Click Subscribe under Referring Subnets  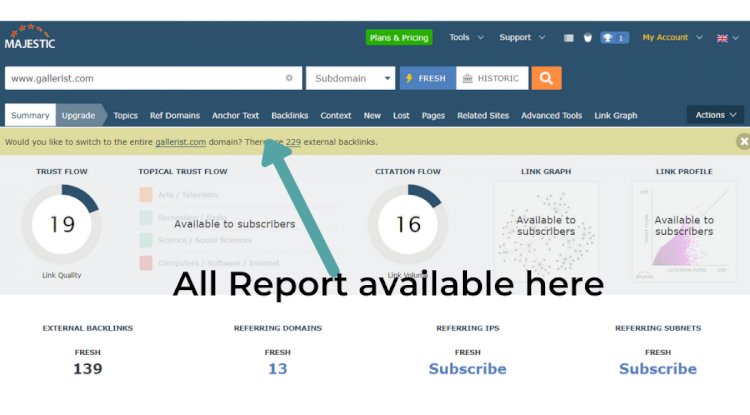pyautogui.click(x=658, y=369)
